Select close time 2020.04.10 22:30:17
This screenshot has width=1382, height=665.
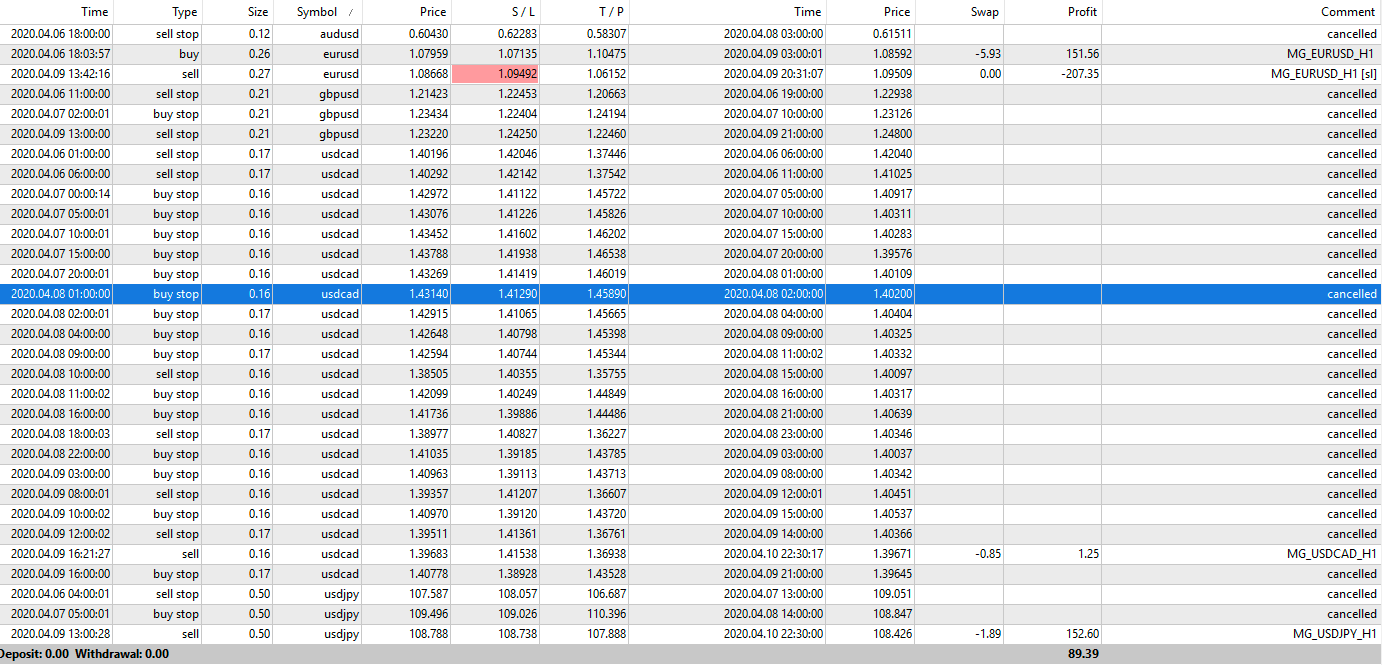tap(773, 554)
